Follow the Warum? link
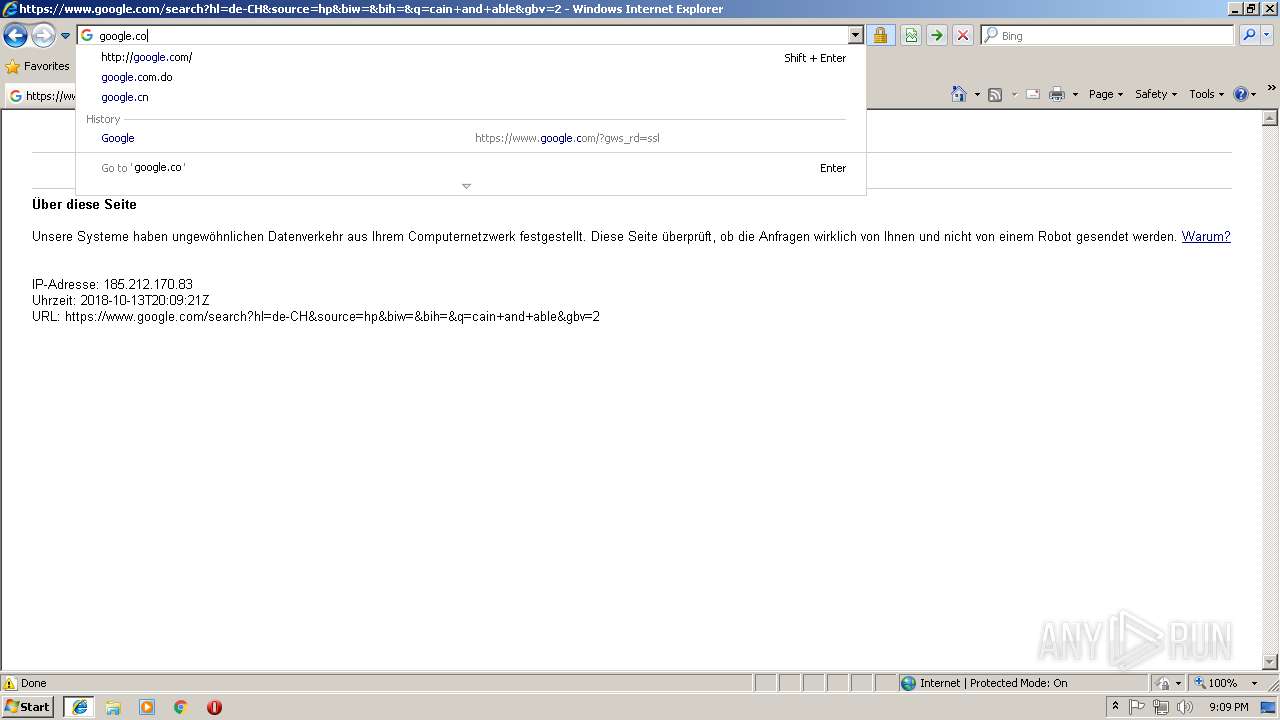 pos(1206,237)
